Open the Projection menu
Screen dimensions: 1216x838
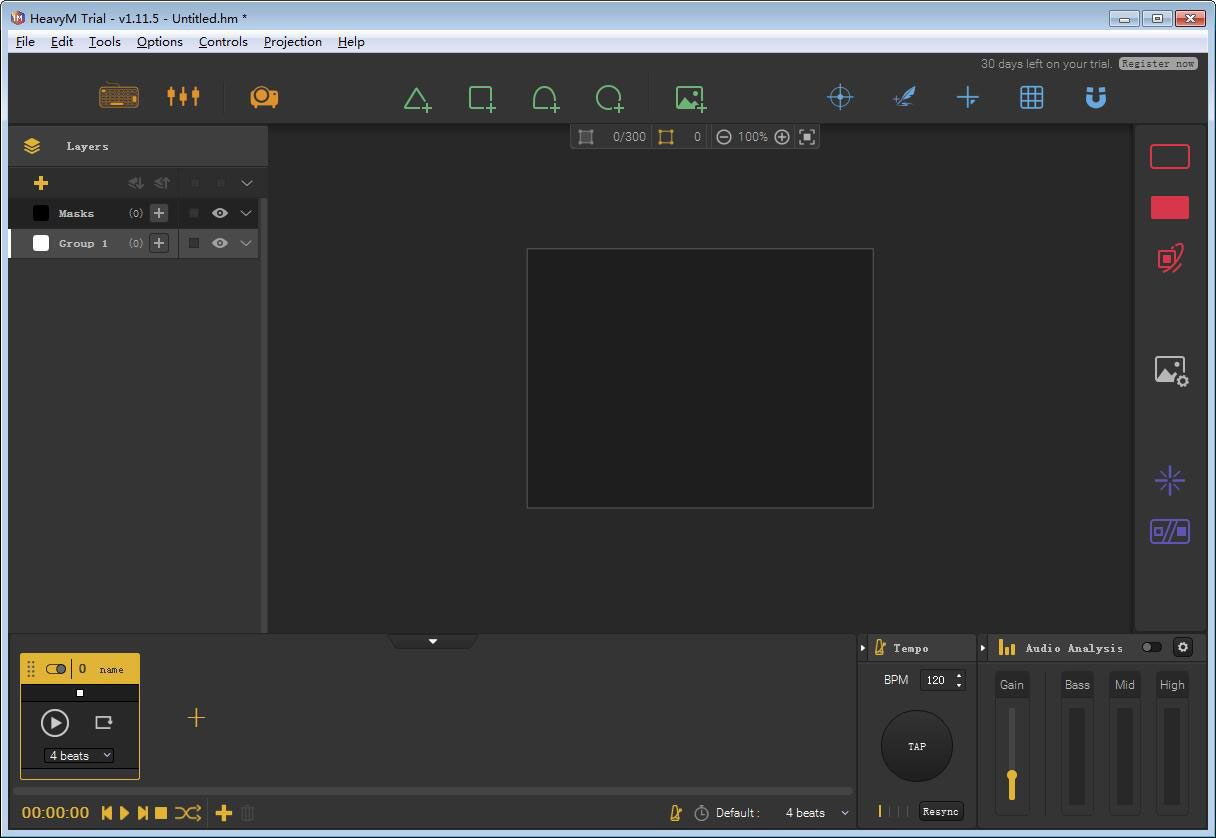(292, 42)
